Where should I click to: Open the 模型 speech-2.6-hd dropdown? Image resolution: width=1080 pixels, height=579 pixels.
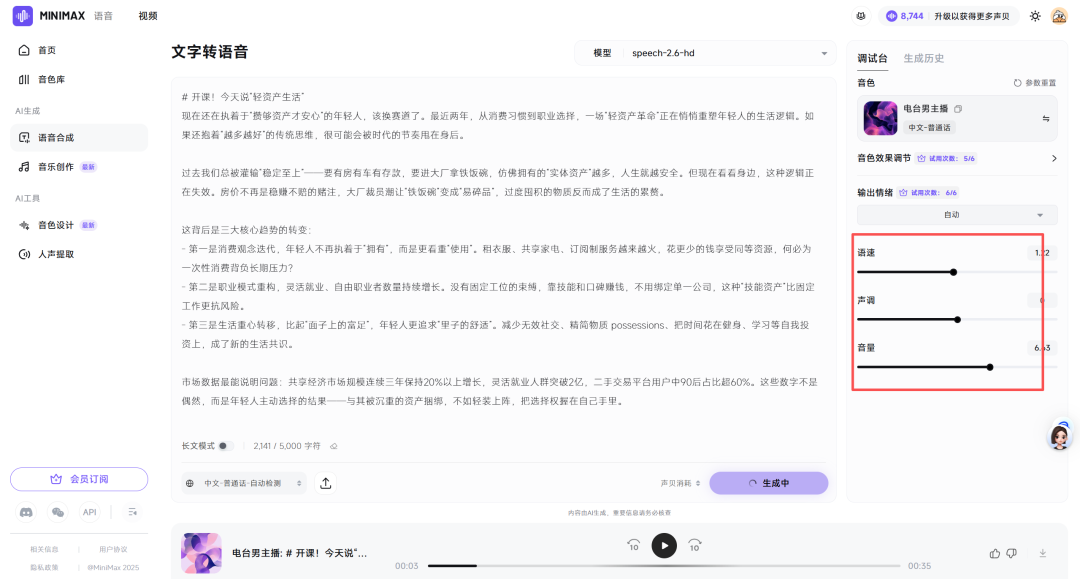coord(705,53)
